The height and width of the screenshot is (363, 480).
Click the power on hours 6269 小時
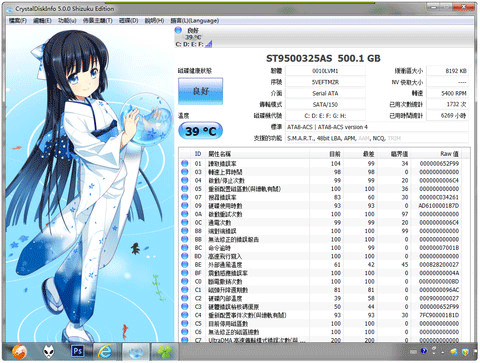tap(448, 116)
